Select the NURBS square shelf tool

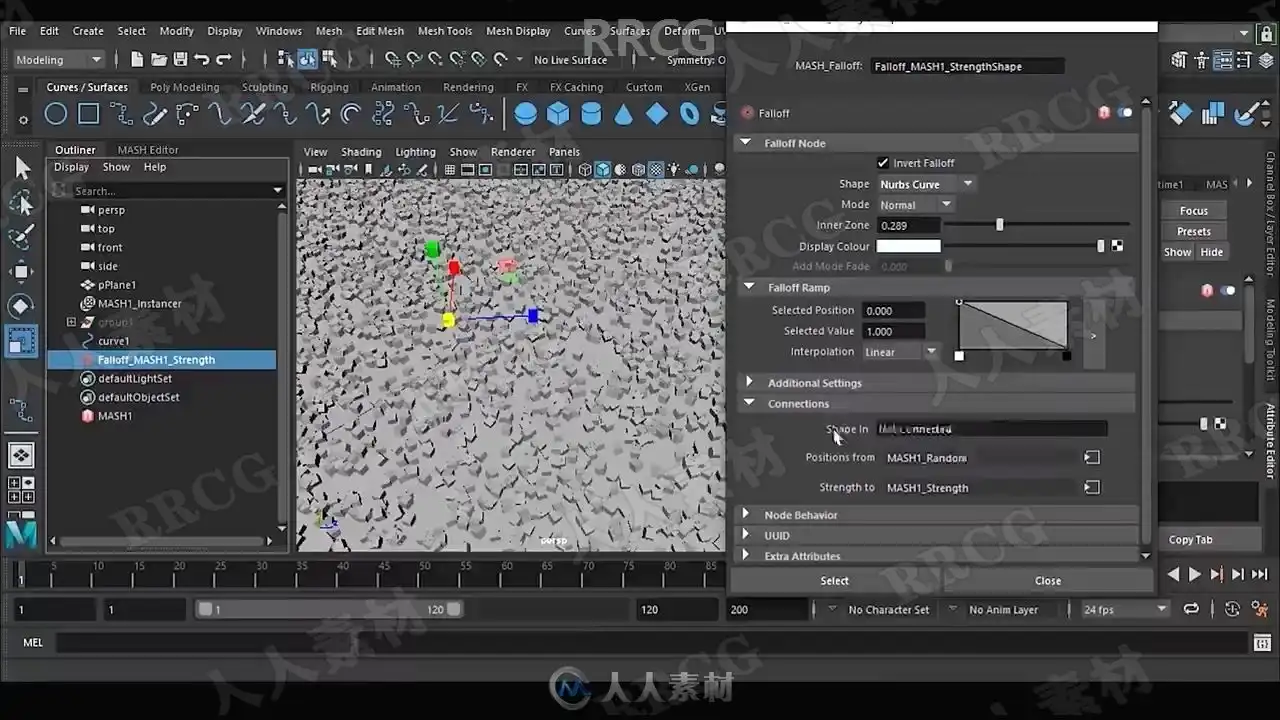coord(89,114)
